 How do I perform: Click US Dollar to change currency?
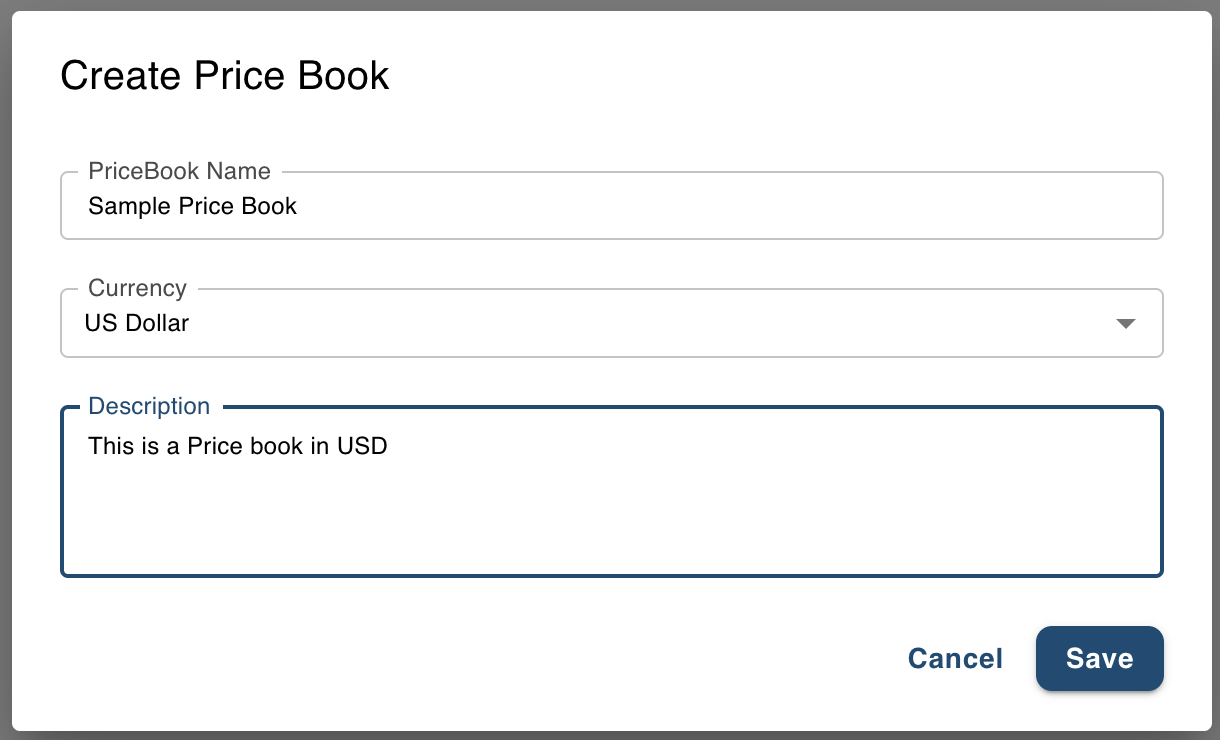(x=137, y=323)
